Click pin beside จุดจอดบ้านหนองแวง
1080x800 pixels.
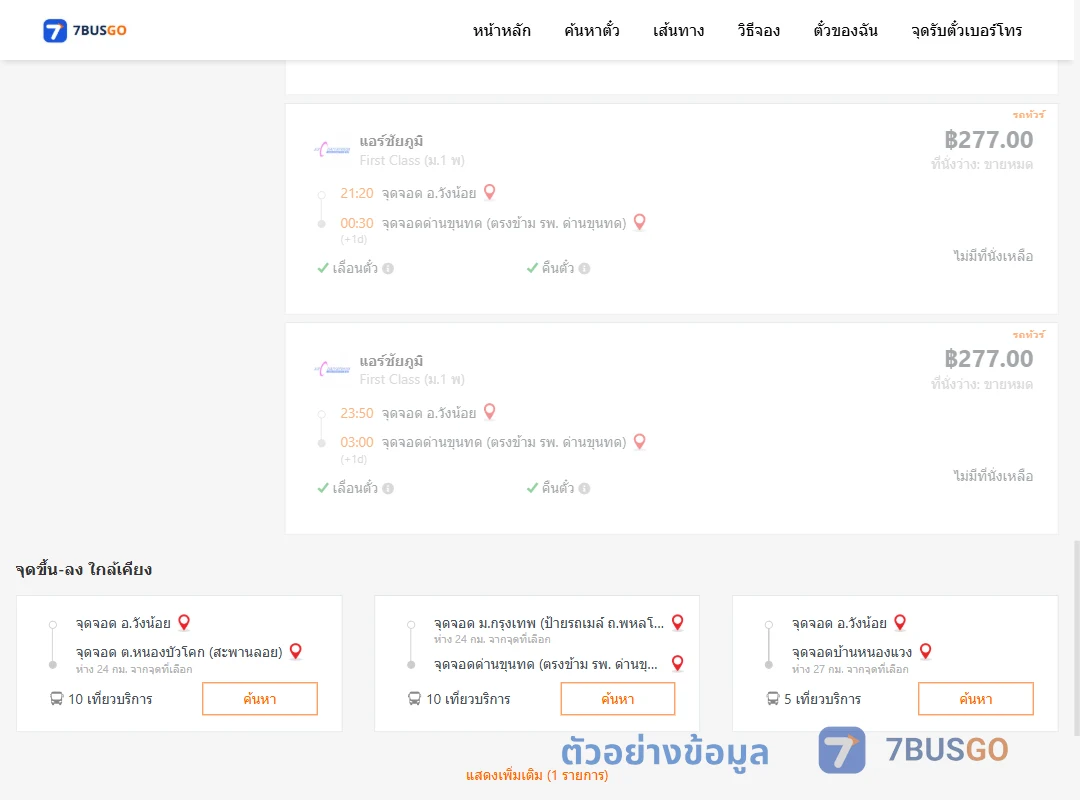click(926, 651)
